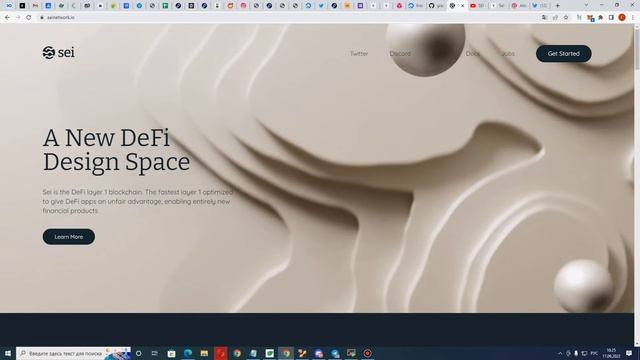The width and height of the screenshot is (640, 360).
Task: Open the translate page icon
Action: pos(544,18)
